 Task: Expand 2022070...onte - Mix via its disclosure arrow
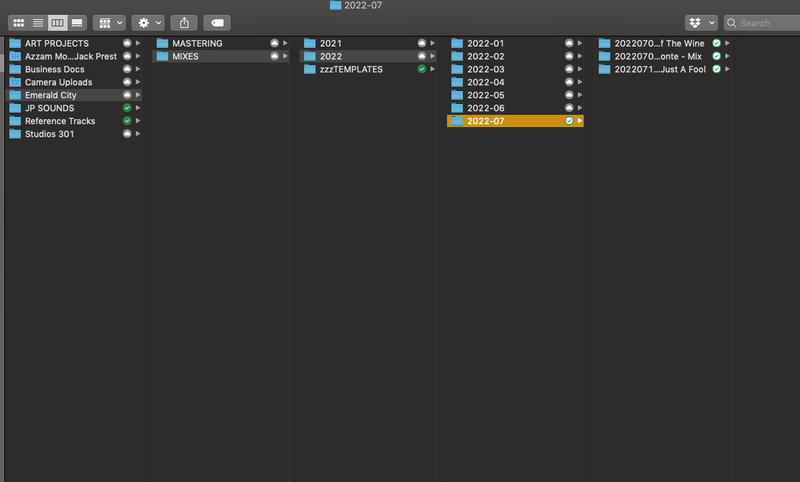tap(728, 56)
